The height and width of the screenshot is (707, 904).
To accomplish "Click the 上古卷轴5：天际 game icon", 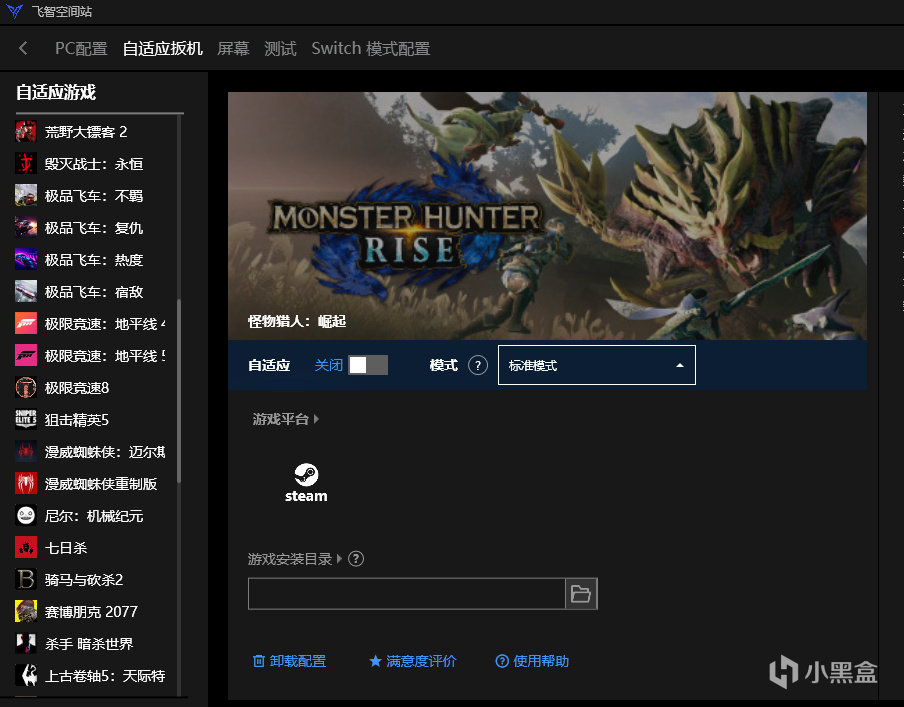I will pyautogui.click(x=26, y=675).
